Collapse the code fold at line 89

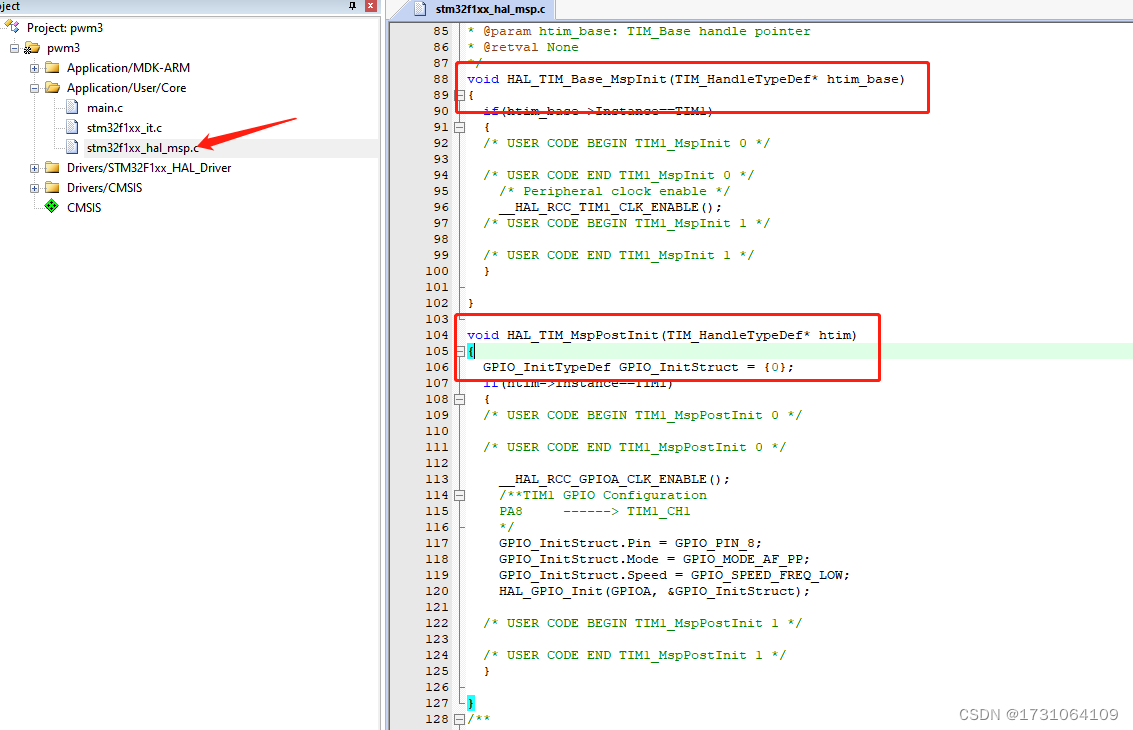tap(458, 96)
